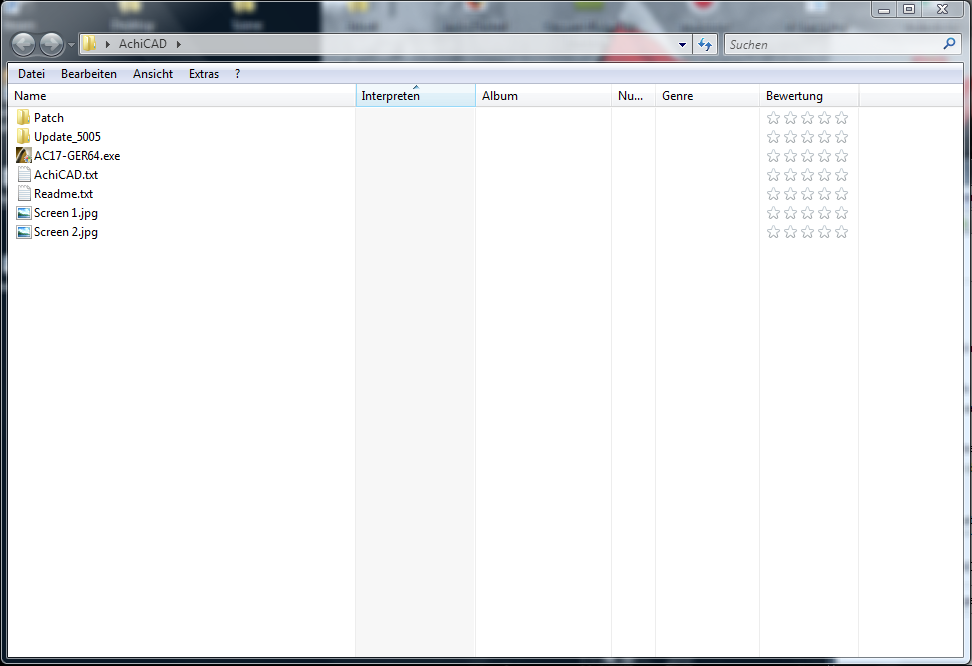972x666 pixels.
Task: Sort by the Album column header
Action: point(544,95)
